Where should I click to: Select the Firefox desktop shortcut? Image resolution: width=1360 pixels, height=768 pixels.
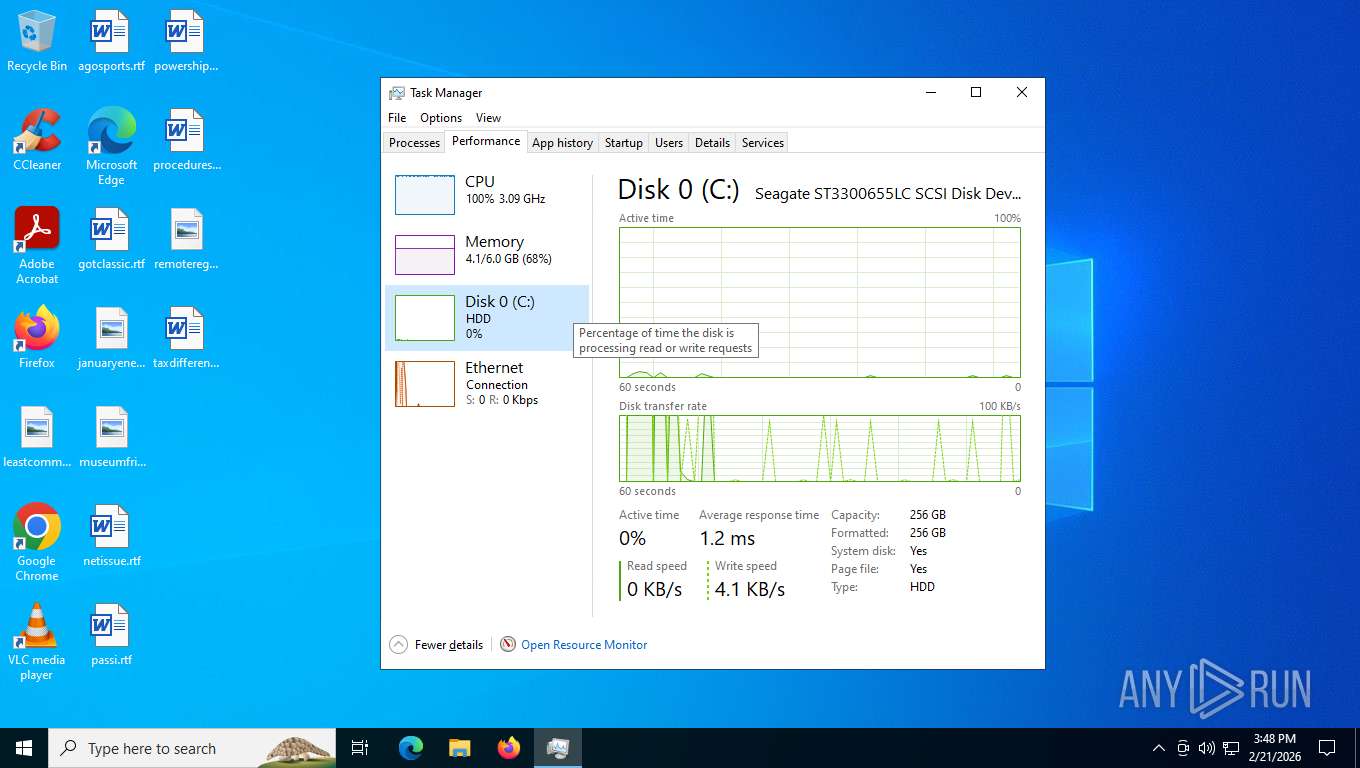coord(37,338)
